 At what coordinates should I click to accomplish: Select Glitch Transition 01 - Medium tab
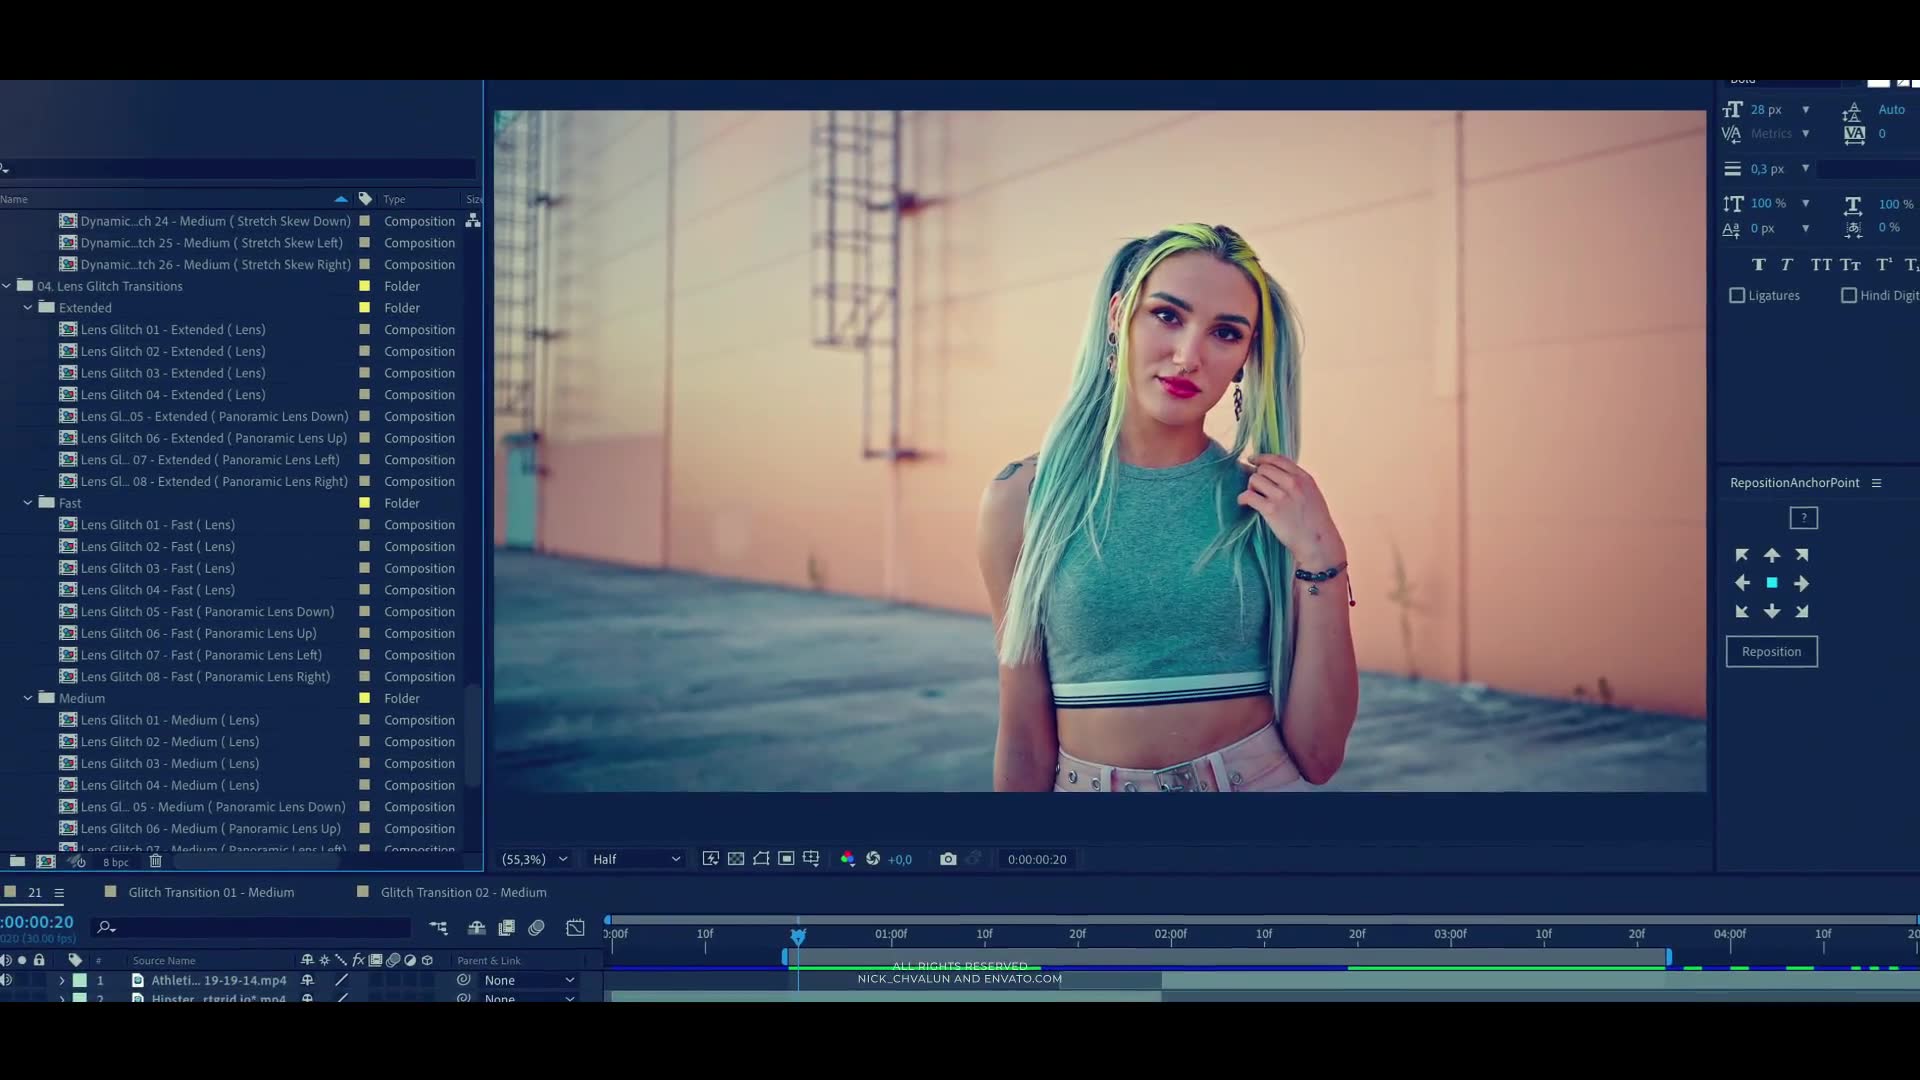point(211,891)
